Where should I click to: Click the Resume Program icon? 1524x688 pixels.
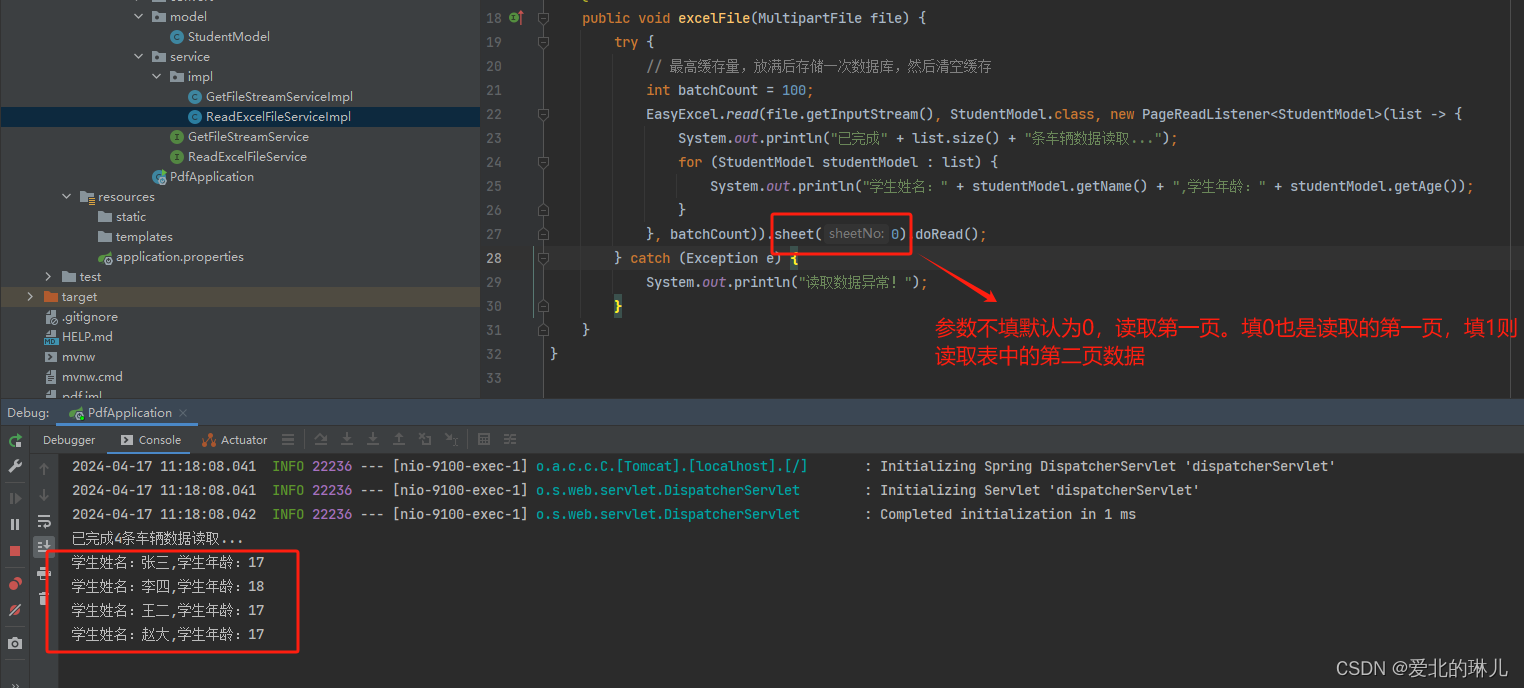coord(15,498)
